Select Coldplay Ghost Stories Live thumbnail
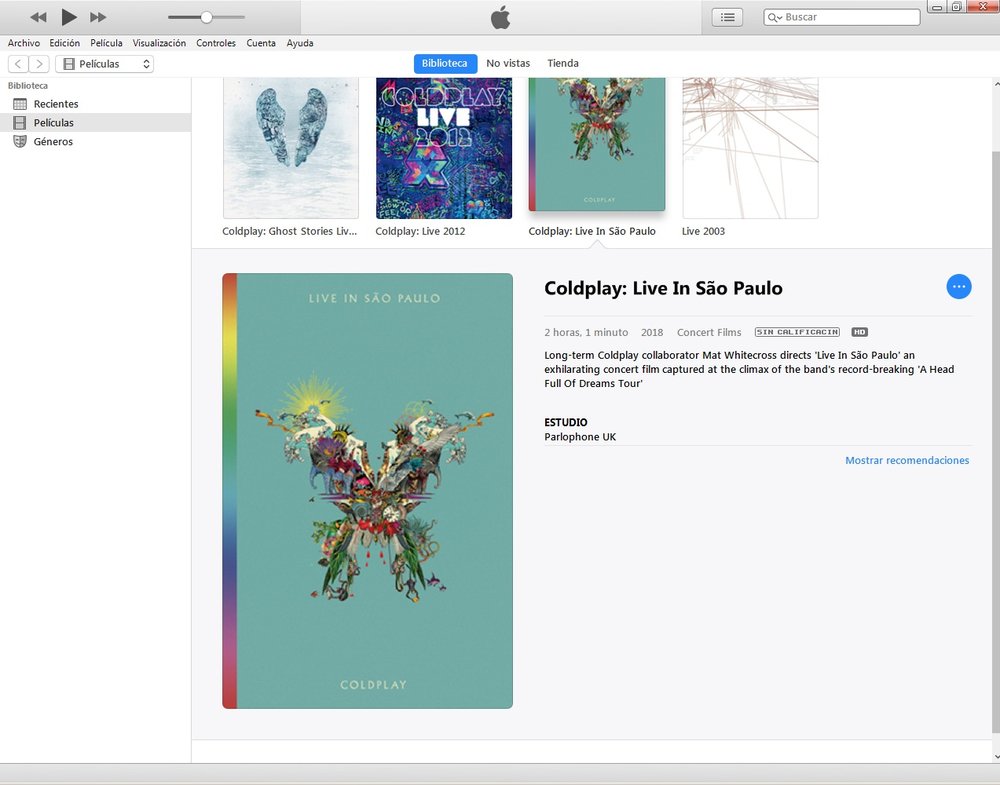The width and height of the screenshot is (1000, 785). [x=291, y=148]
